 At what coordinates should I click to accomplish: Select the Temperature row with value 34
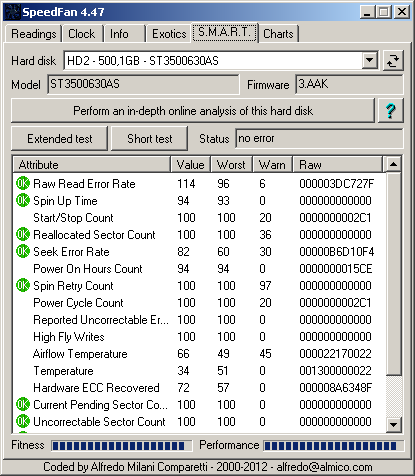tap(199, 370)
